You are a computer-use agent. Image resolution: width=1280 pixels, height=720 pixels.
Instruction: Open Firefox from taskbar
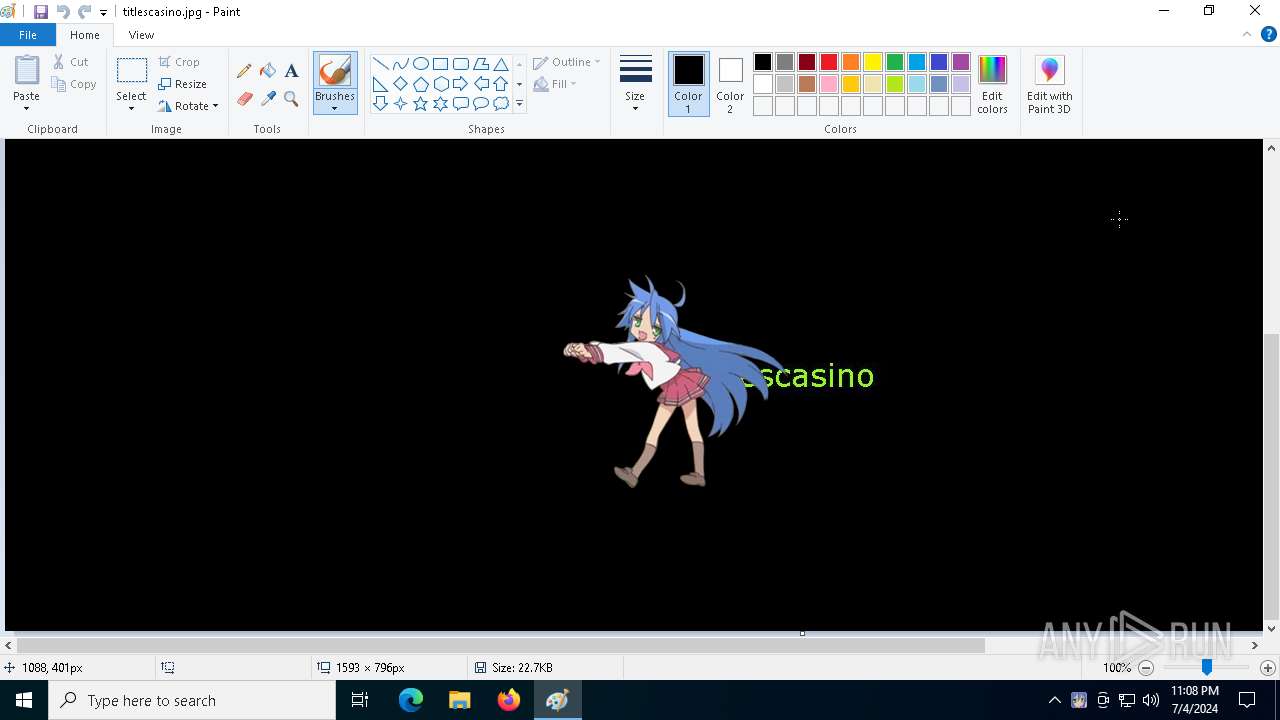point(509,700)
